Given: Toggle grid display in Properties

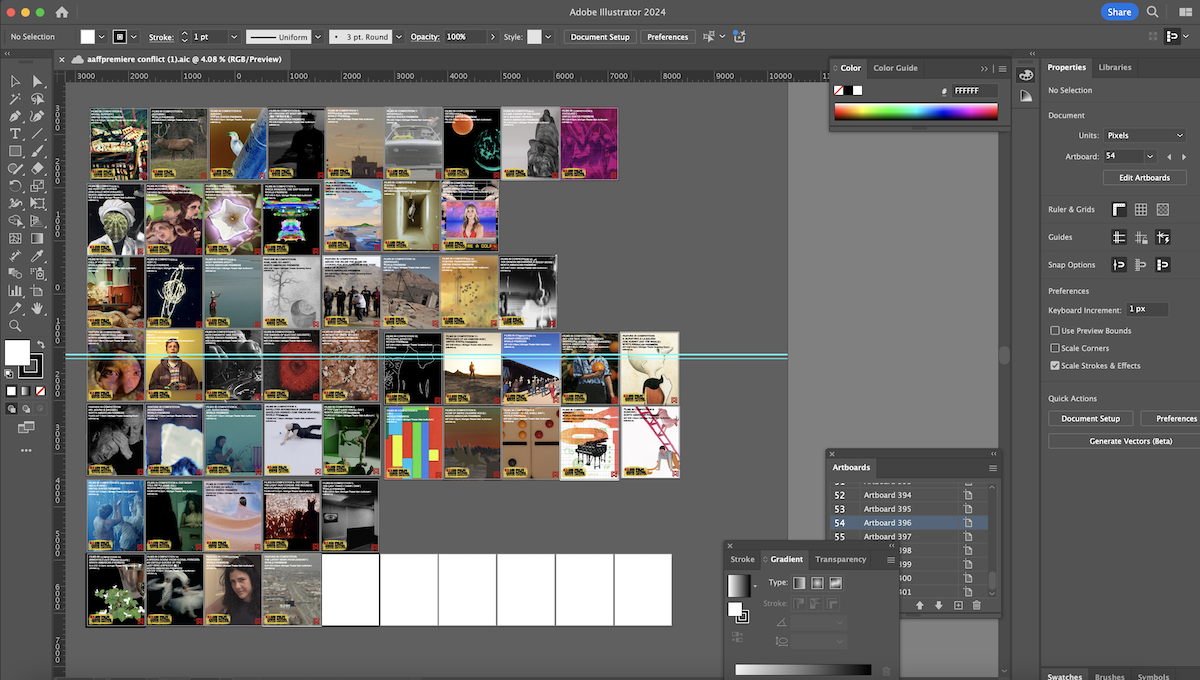Looking at the screenshot, I should [x=1141, y=210].
